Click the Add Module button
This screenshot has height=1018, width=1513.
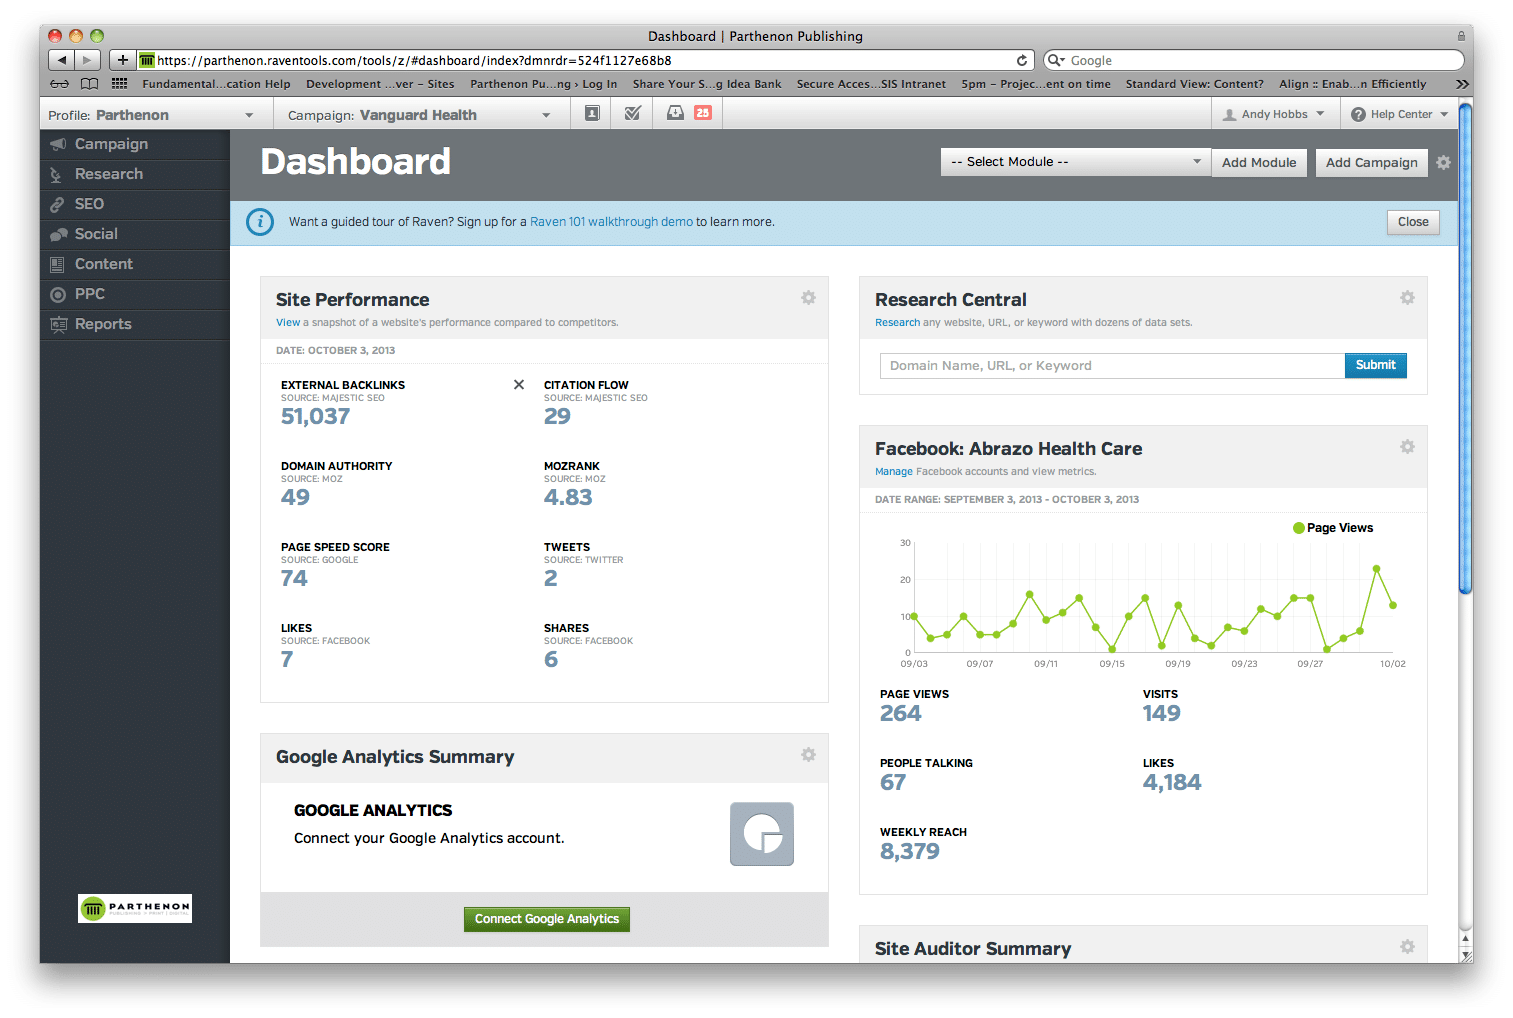[1259, 162]
